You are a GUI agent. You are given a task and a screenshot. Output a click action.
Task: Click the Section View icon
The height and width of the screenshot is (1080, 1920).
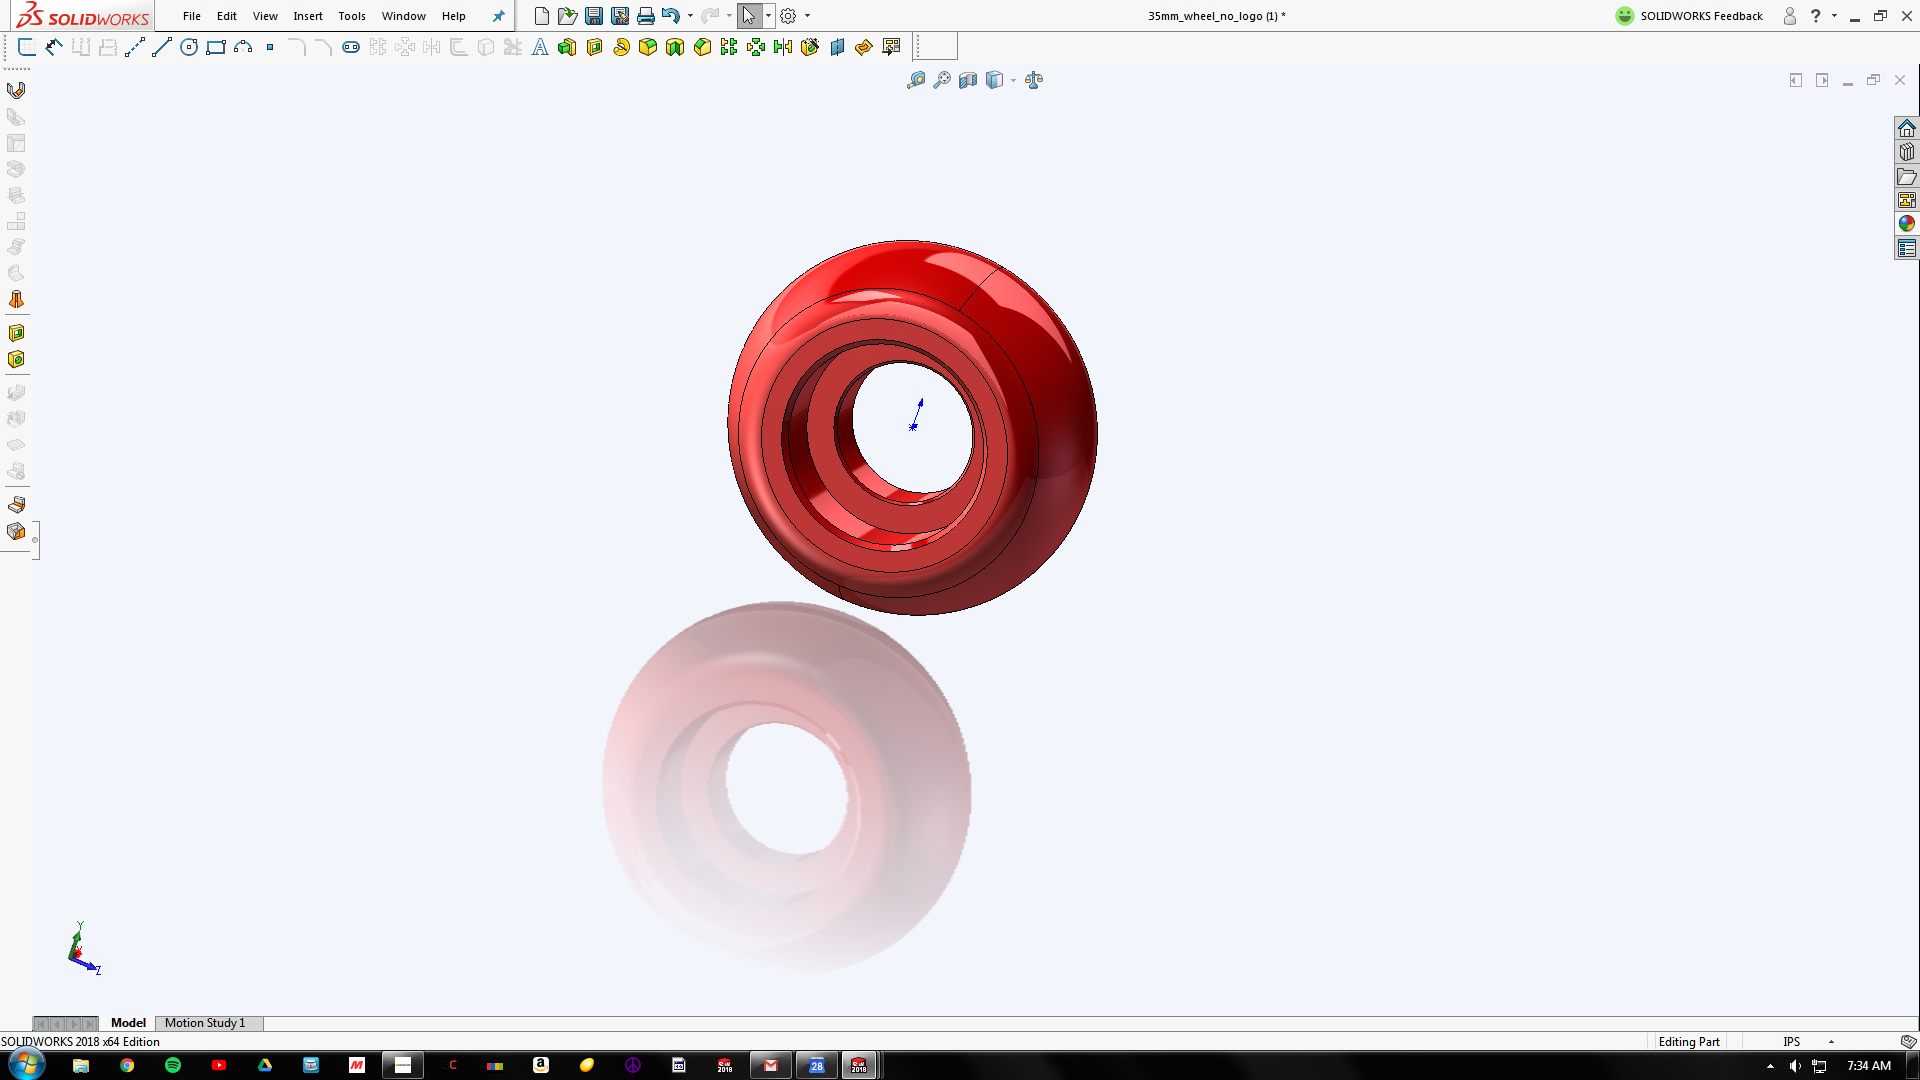tap(968, 80)
